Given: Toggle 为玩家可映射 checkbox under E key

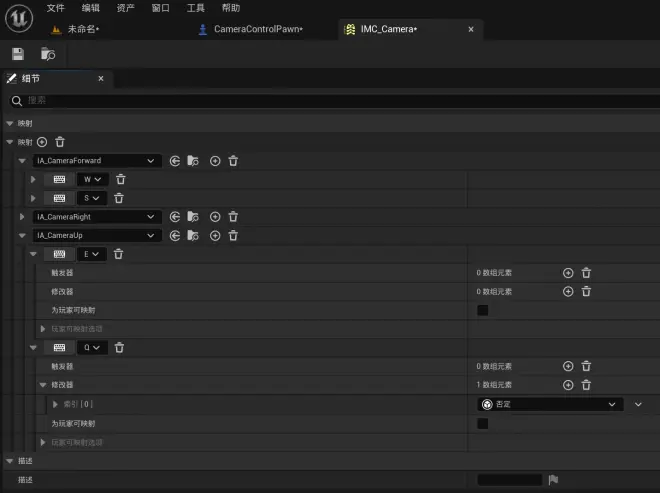Looking at the screenshot, I should [x=483, y=310].
